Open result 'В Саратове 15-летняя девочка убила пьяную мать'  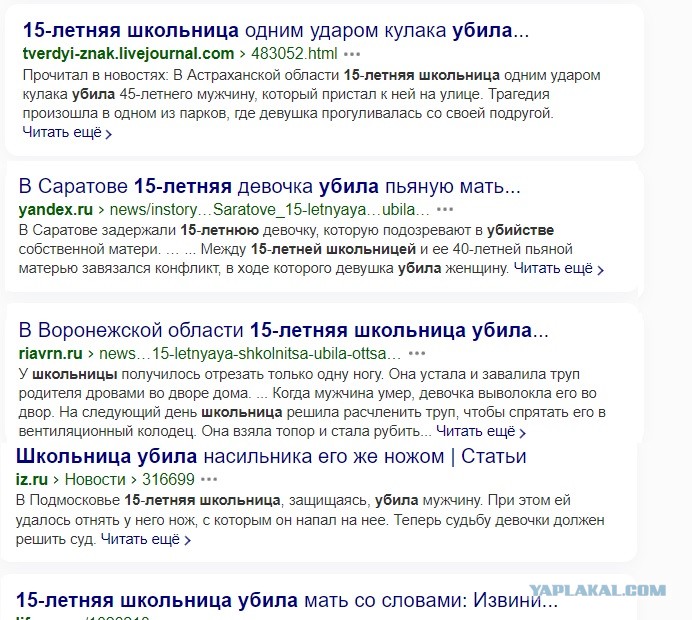(x=270, y=186)
